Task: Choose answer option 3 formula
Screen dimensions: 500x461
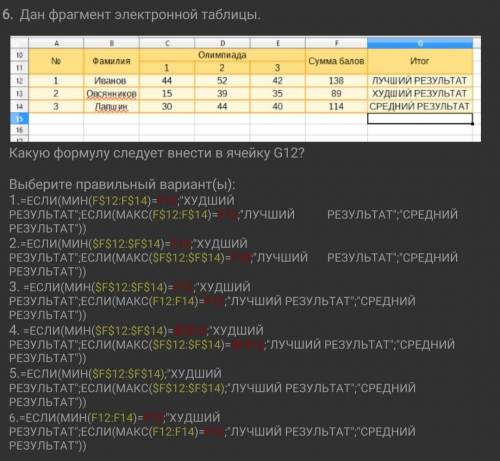Action: pyautogui.click(x=212, y=301)
